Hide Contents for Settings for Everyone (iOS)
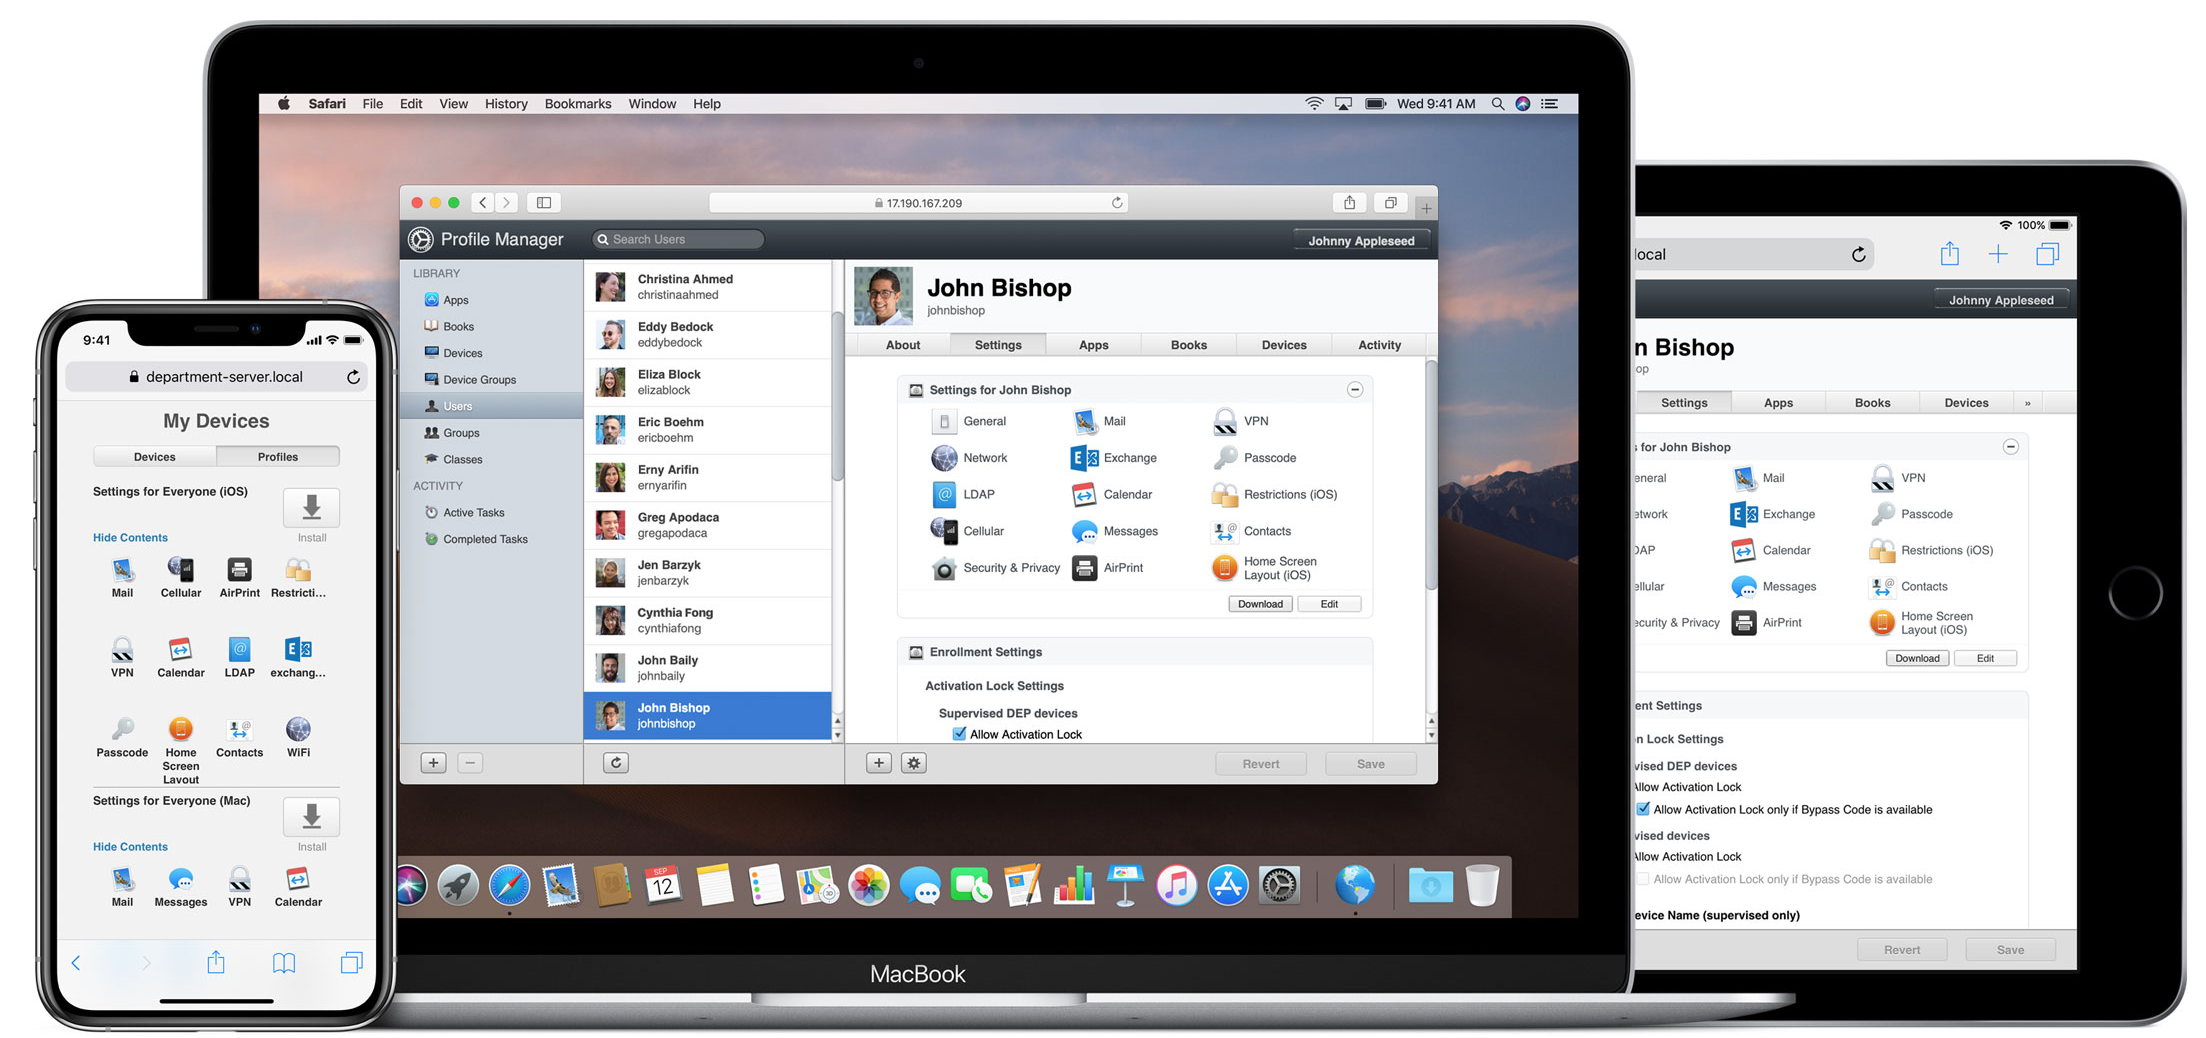The height and width of the screenshot is (1038, 2206). point(130,537)
